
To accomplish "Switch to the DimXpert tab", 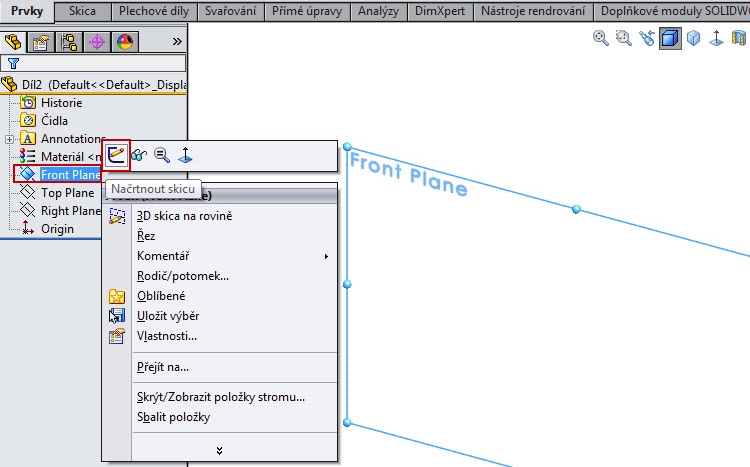I will click(x=440, y=11).
